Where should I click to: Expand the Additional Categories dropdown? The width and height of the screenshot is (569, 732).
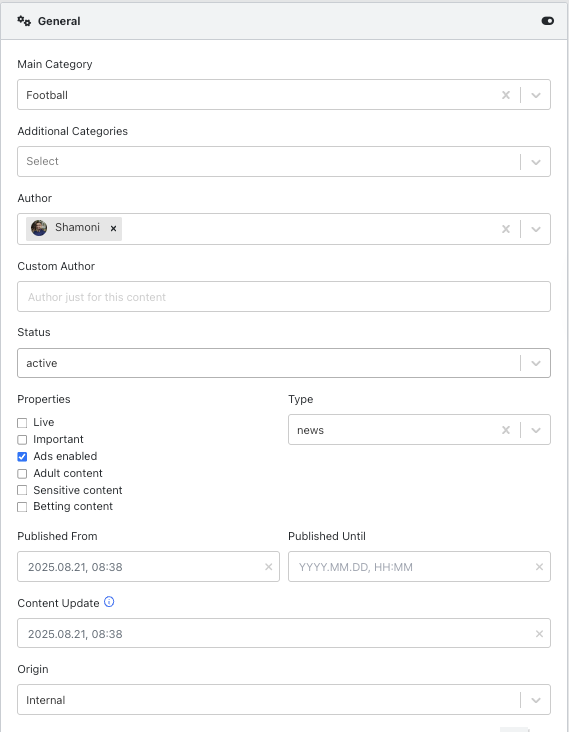coord(536,162)
